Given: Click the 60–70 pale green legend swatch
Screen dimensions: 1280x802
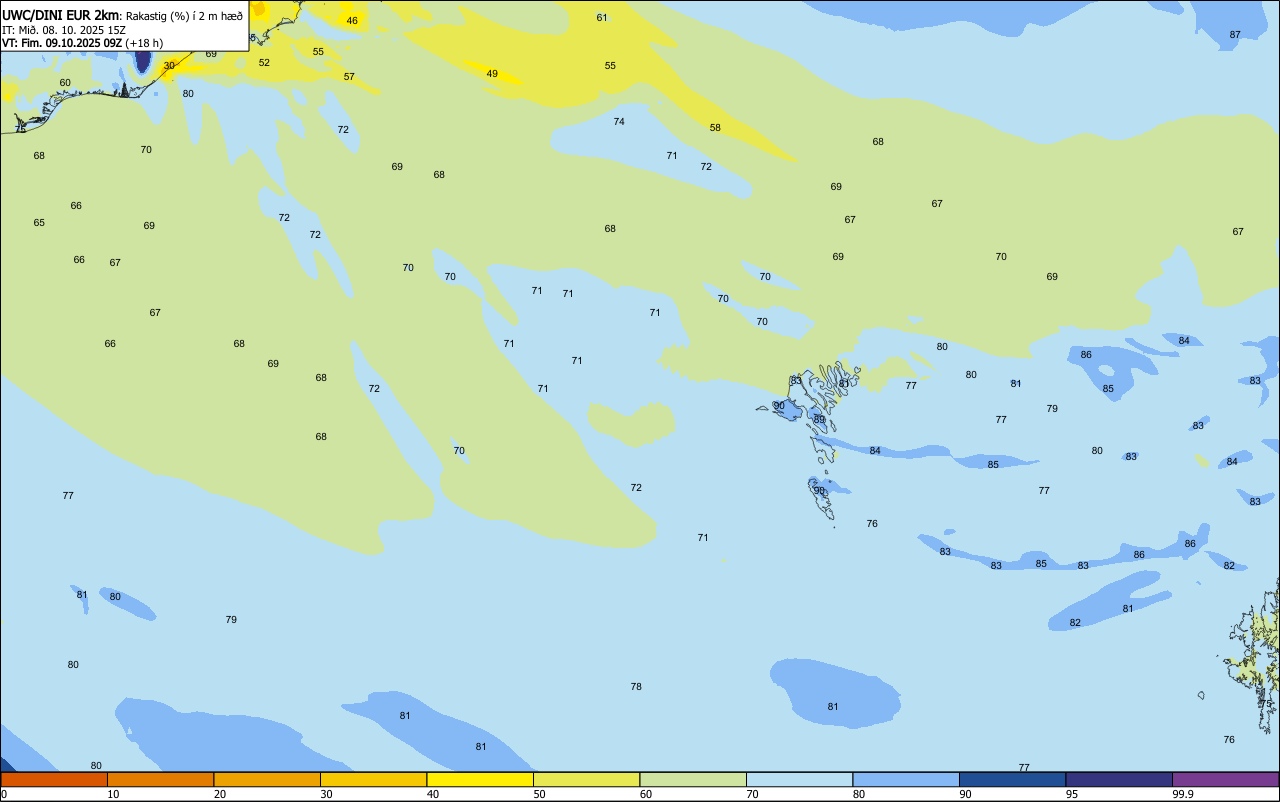Looking at the screenshot, I should tap(693, 779).
